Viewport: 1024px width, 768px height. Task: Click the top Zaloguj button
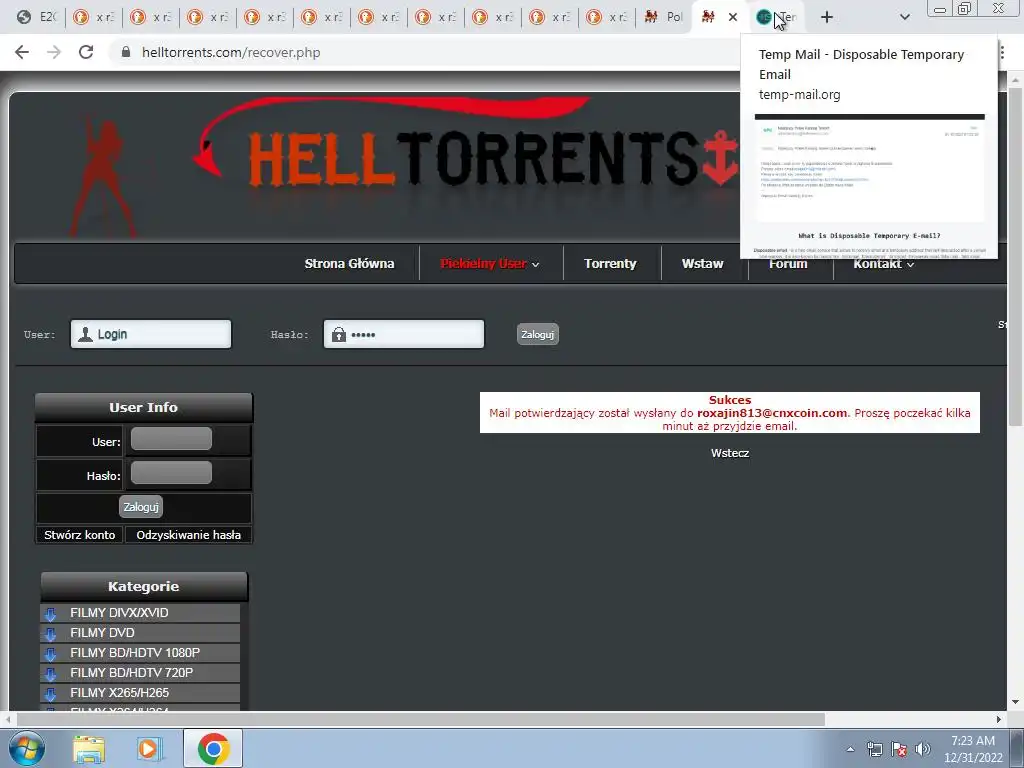(x=537, y=334)
